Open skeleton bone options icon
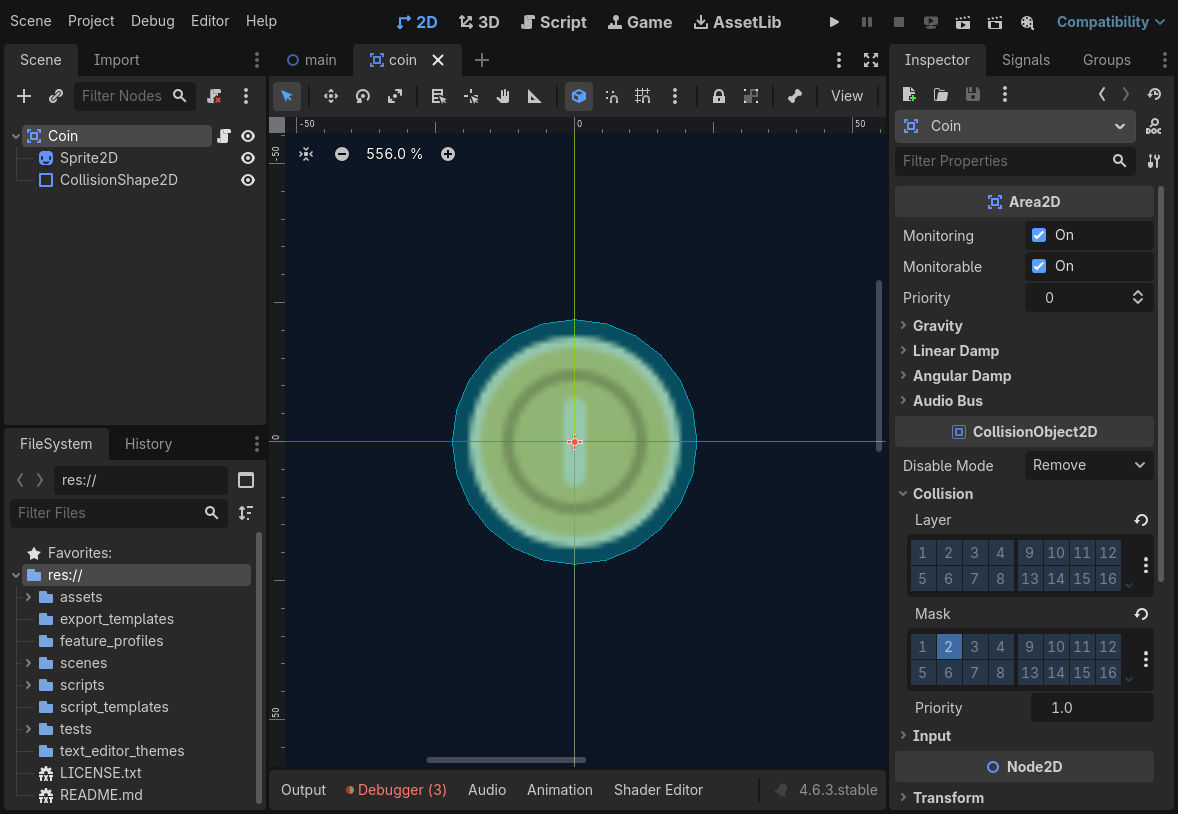This screenshot has width=1178, height=814. (x=795, y=96)
